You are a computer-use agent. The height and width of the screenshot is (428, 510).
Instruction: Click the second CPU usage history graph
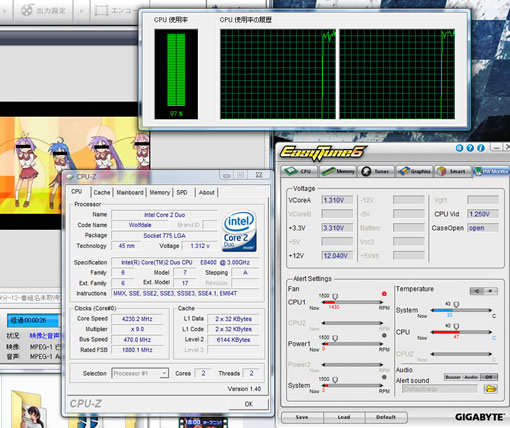pyautogui.click(x=397, y=74)
